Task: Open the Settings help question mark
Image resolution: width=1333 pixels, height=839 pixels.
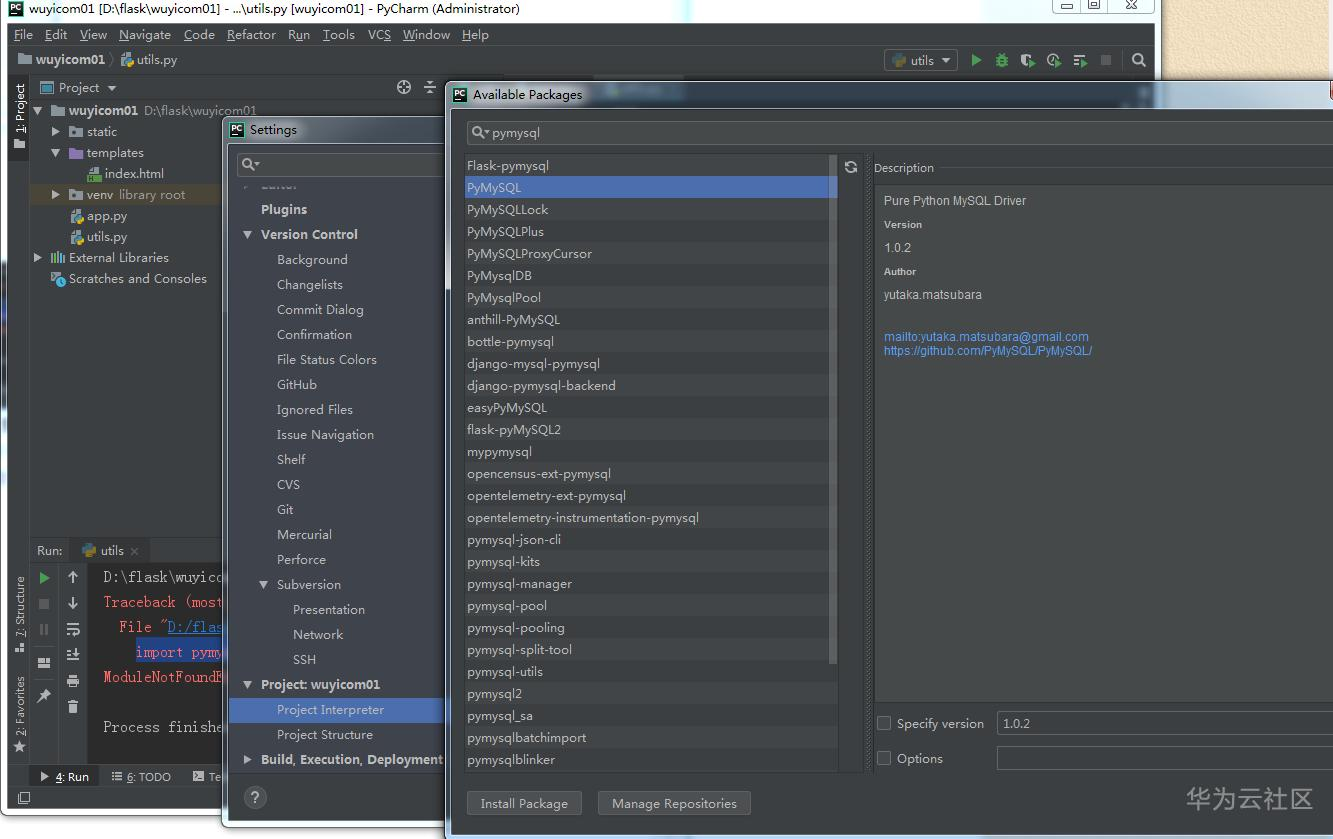Action: [255, 797]
